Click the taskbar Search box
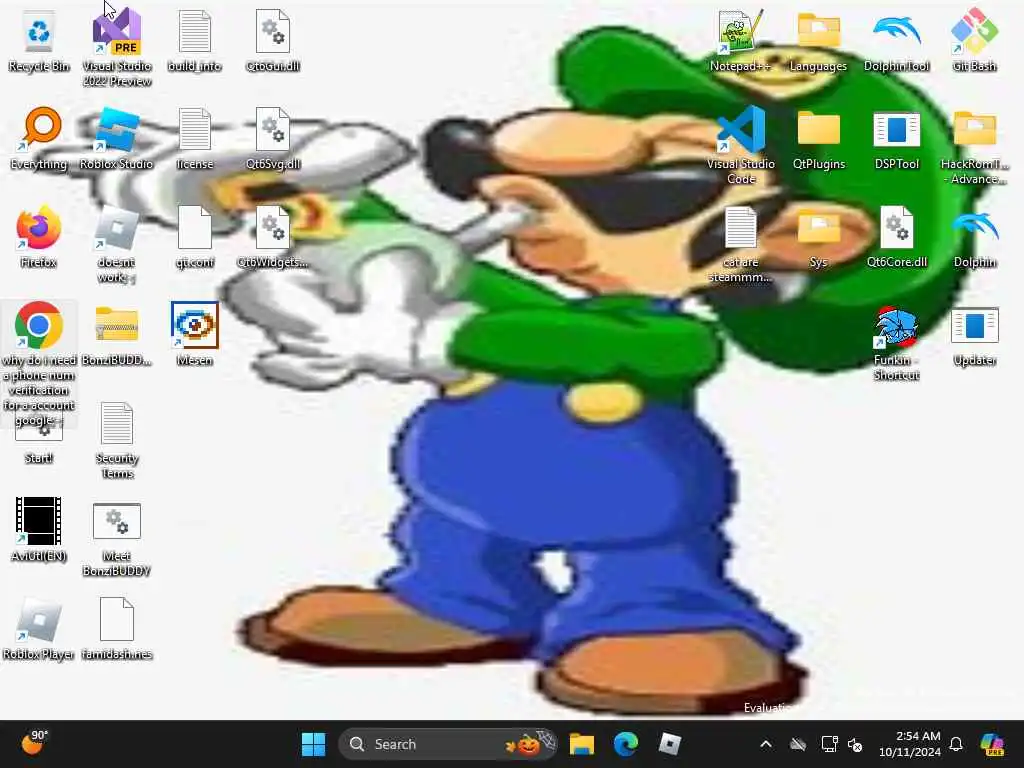Viewport: 1024px width, 768px height. pyautogui.click(x=448, y=744)
